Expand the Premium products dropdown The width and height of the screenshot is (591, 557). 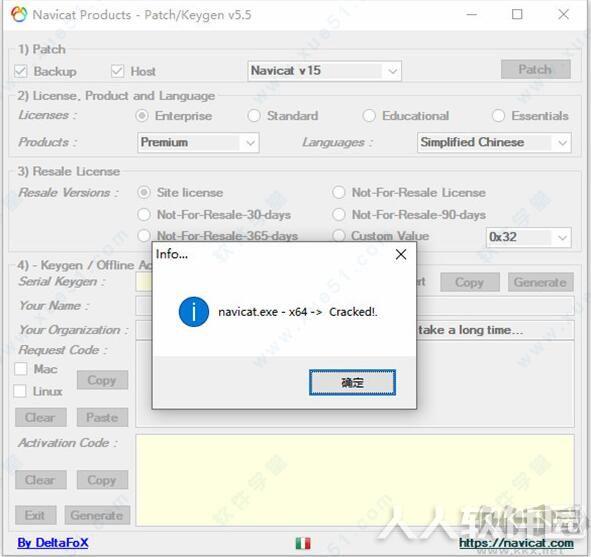coord(198,142)
